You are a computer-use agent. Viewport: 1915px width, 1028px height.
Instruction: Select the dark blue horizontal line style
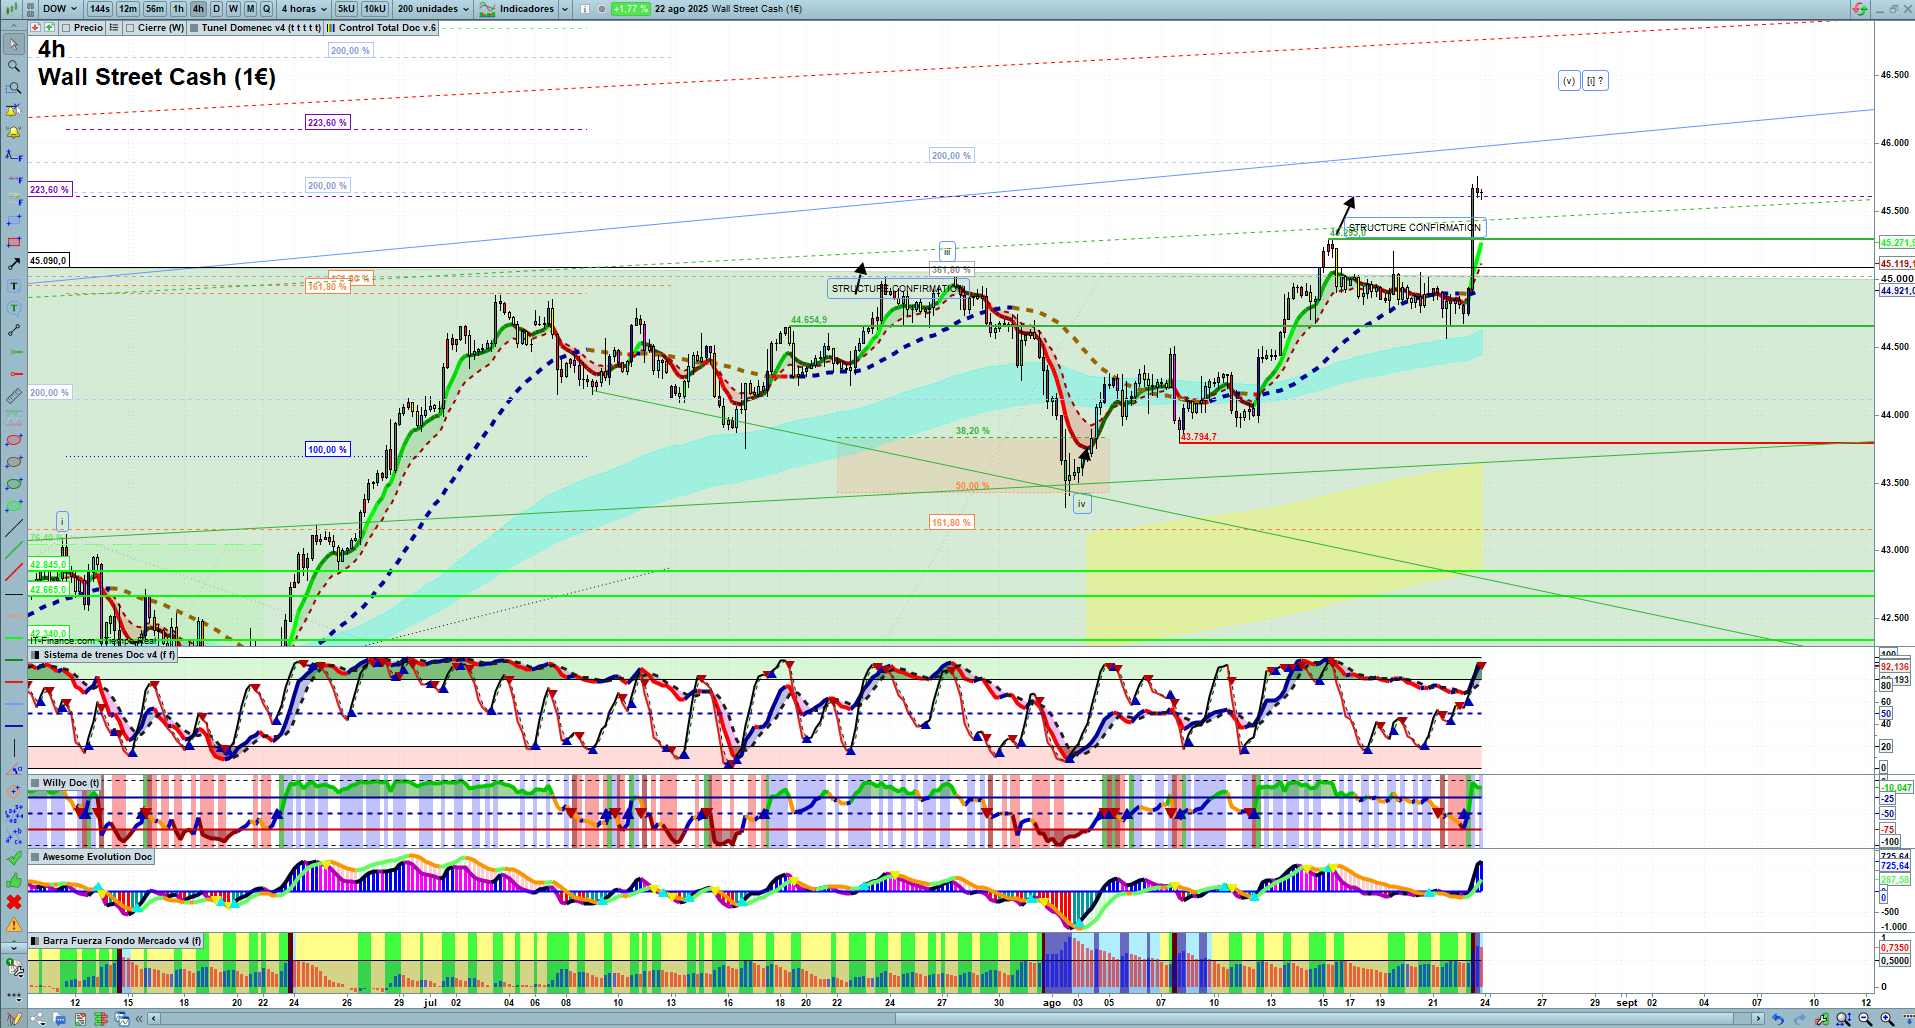click(14, 726)
